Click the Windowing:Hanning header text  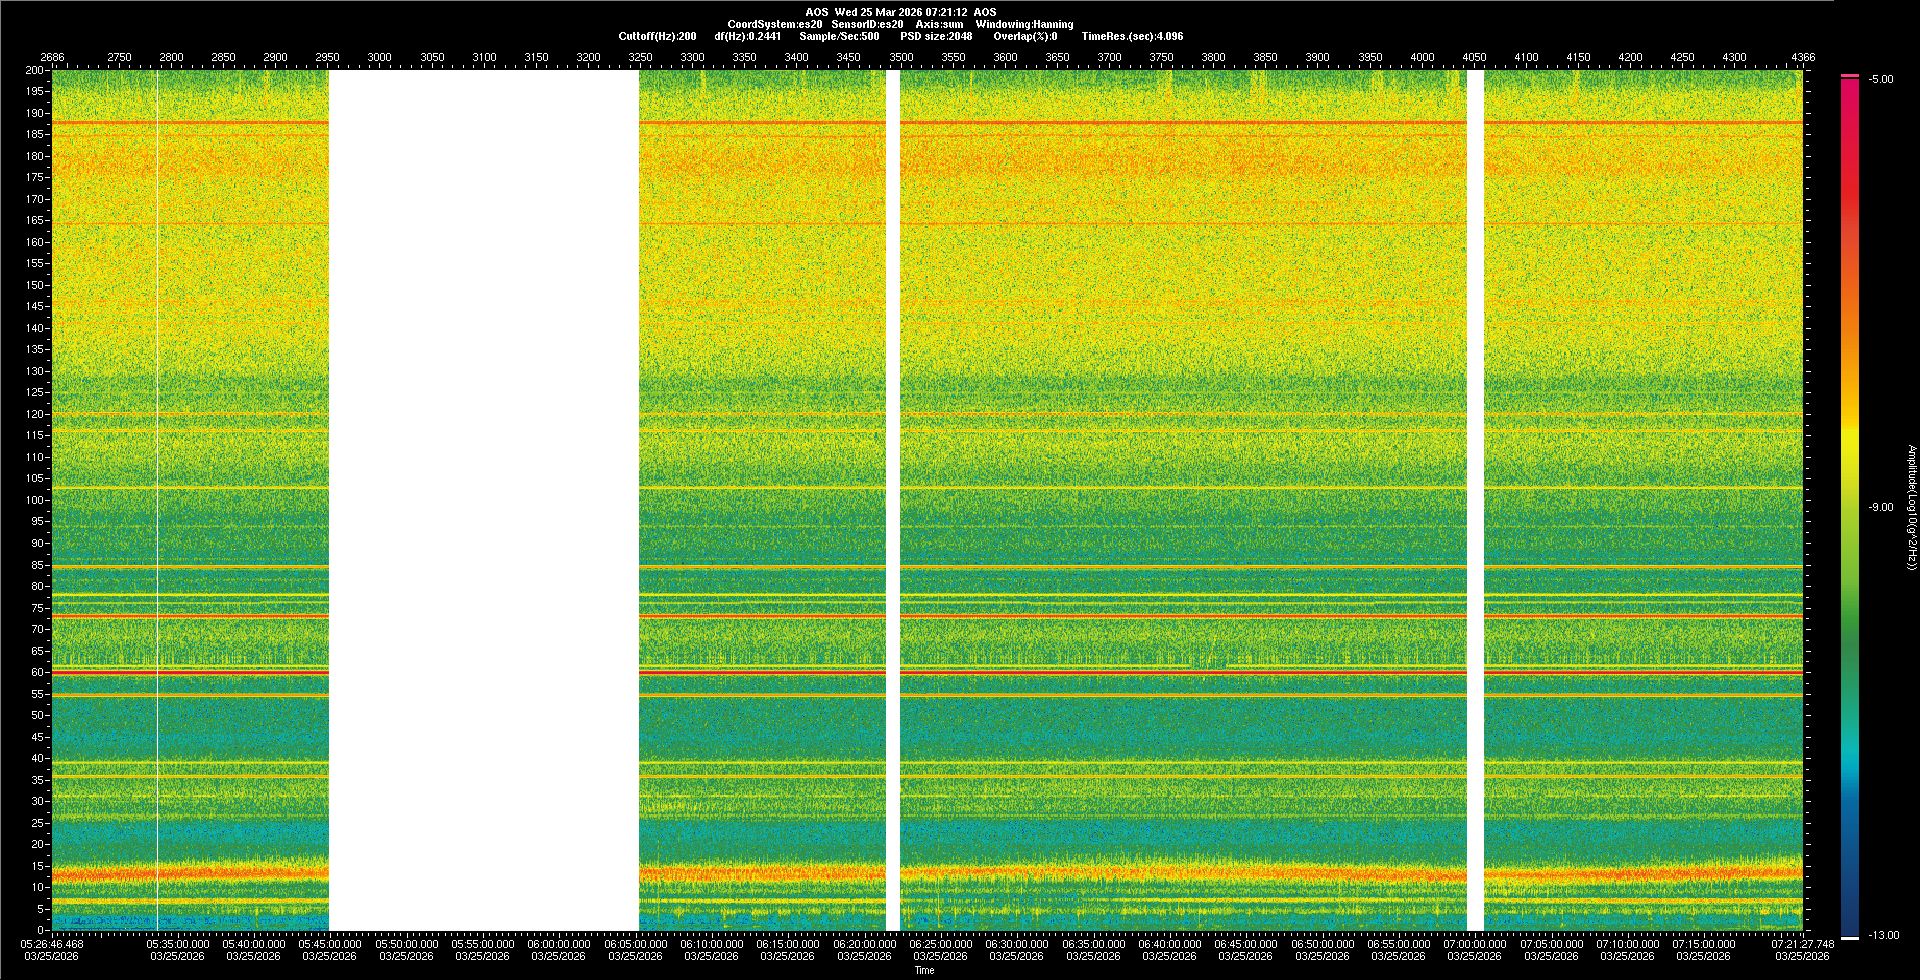1024,24
